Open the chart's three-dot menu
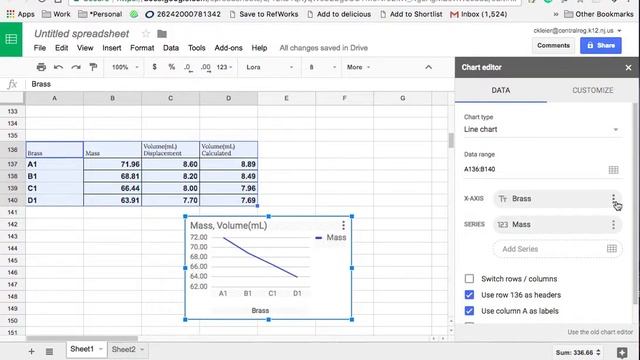640x360 pixels. pyautogui.click(x=343, y=225)
